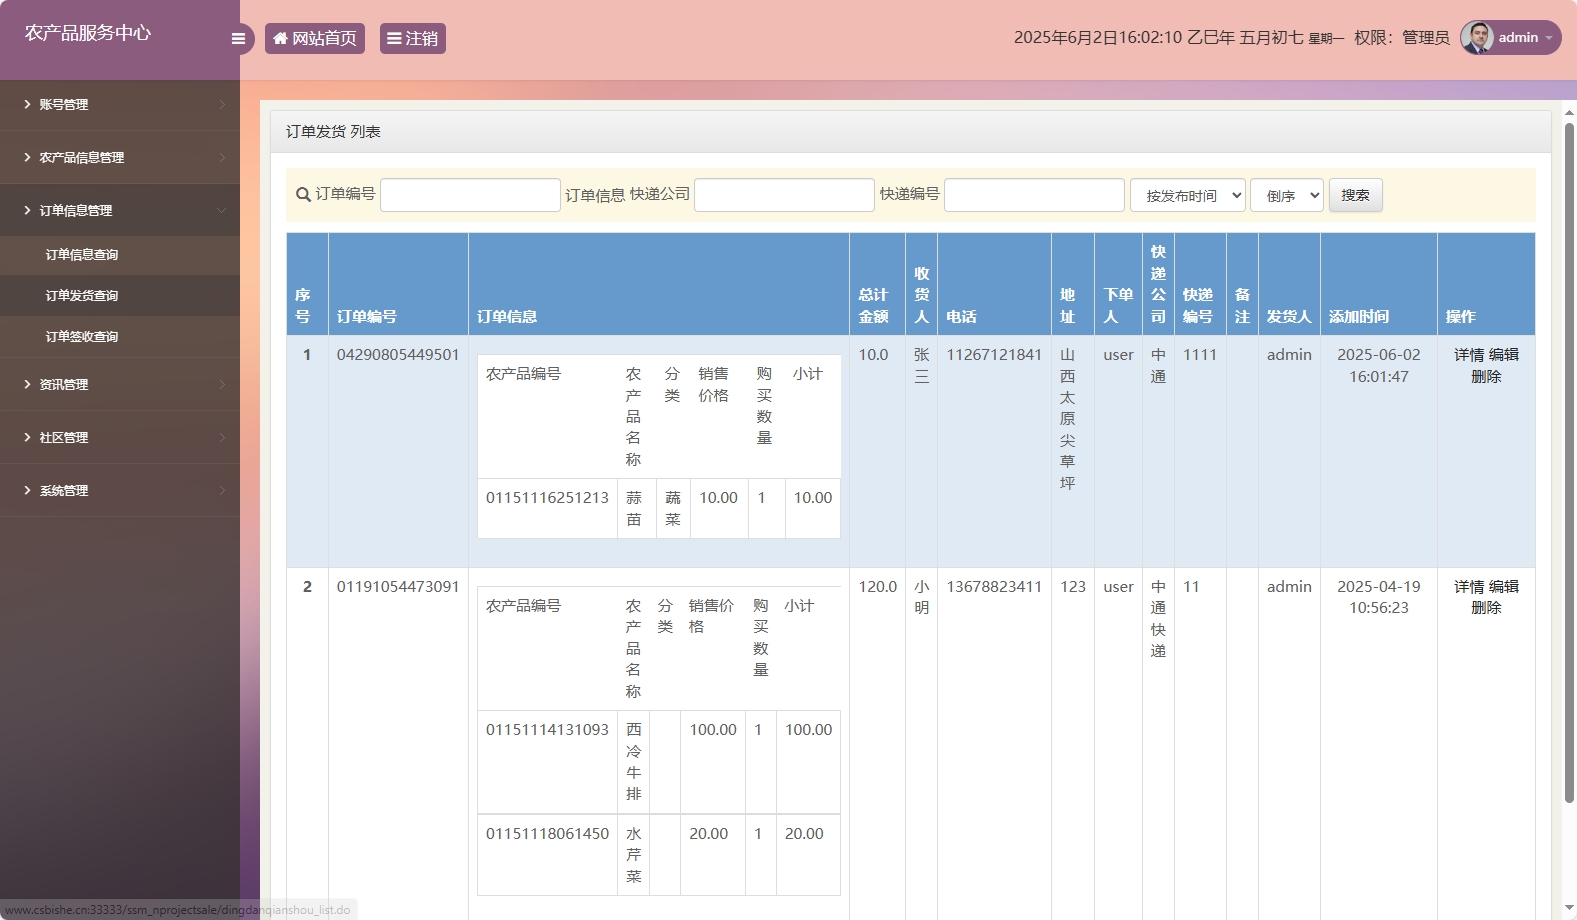Click the 注销 logout button
Image resolution: width=1577 pixels, height=920 pixels.
(412, 39)
